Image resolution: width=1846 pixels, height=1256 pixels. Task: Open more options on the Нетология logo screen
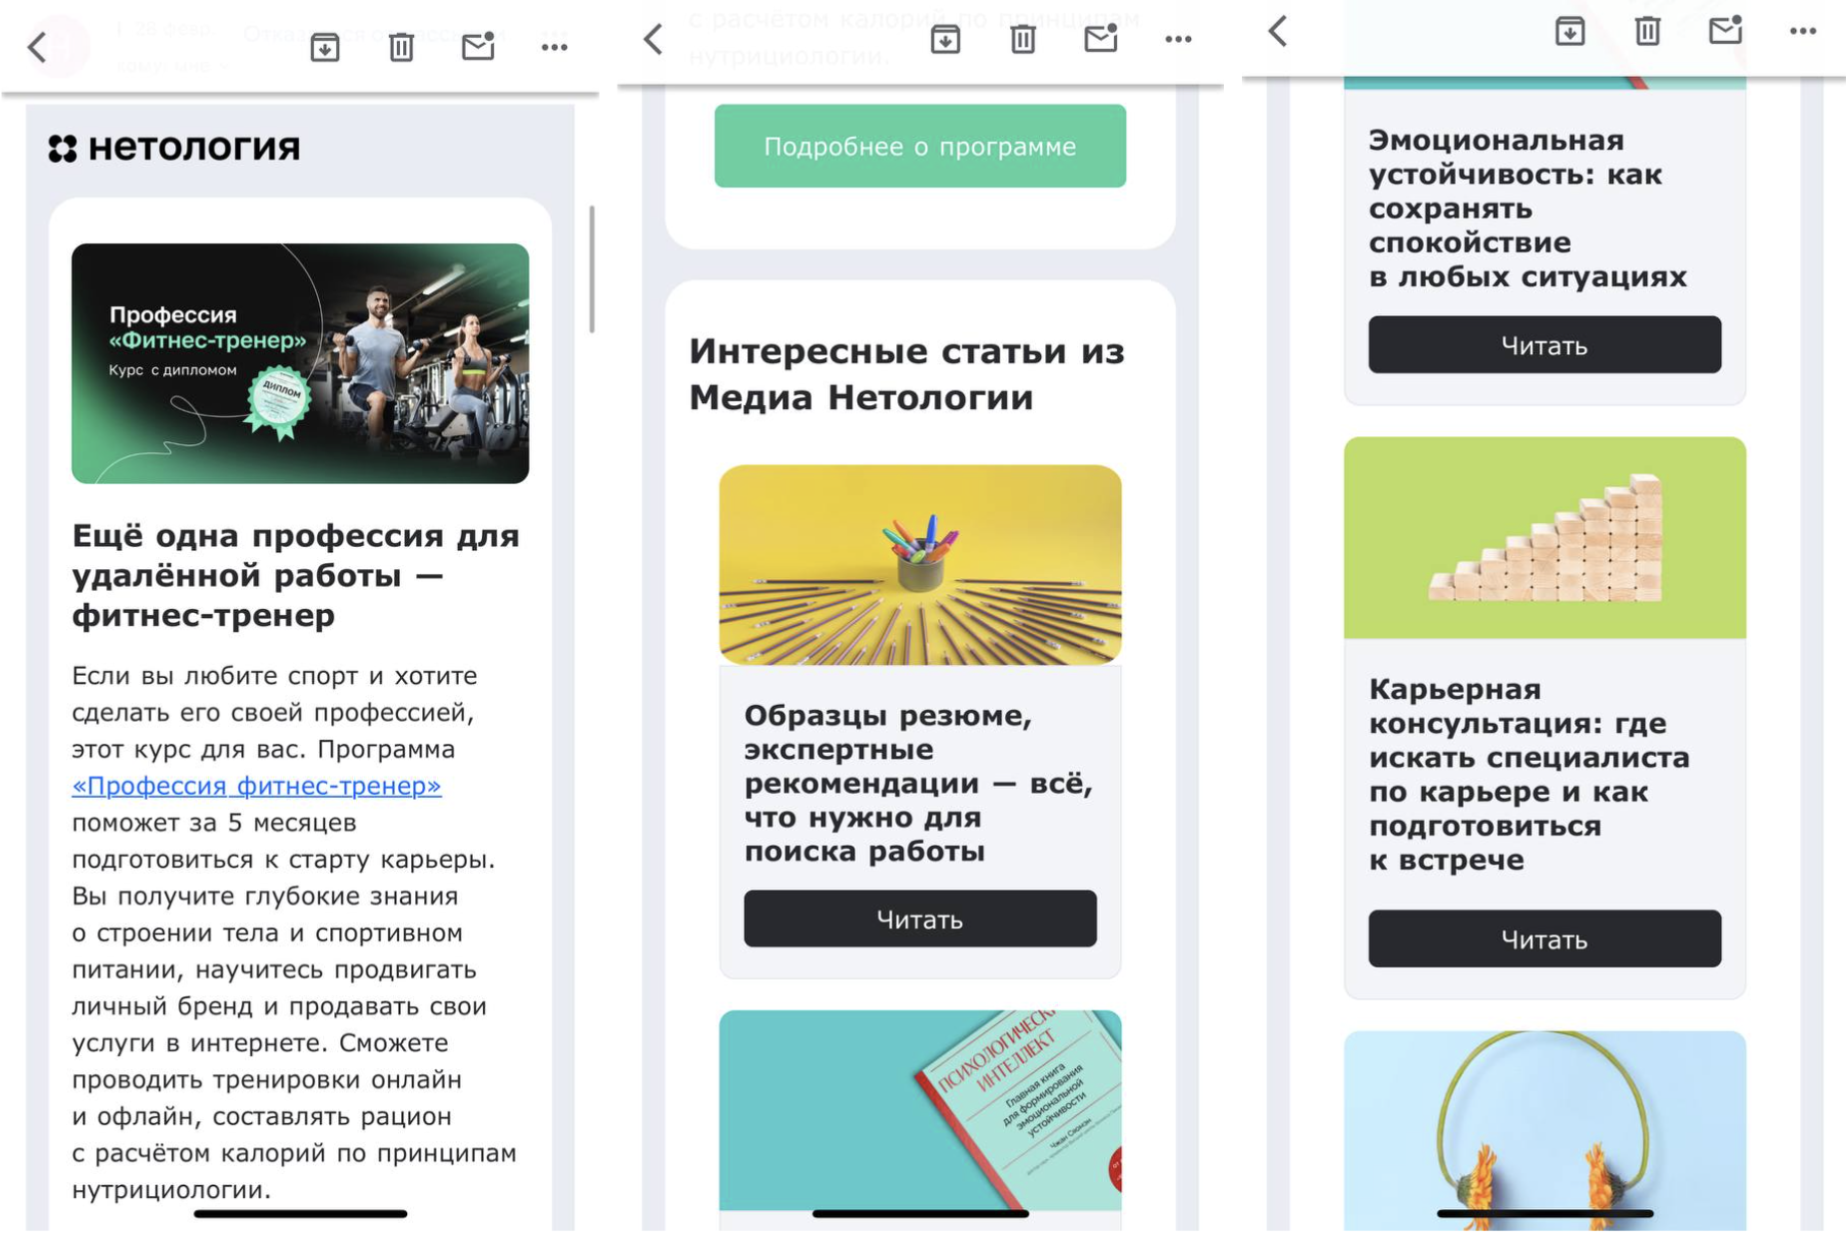554,47
